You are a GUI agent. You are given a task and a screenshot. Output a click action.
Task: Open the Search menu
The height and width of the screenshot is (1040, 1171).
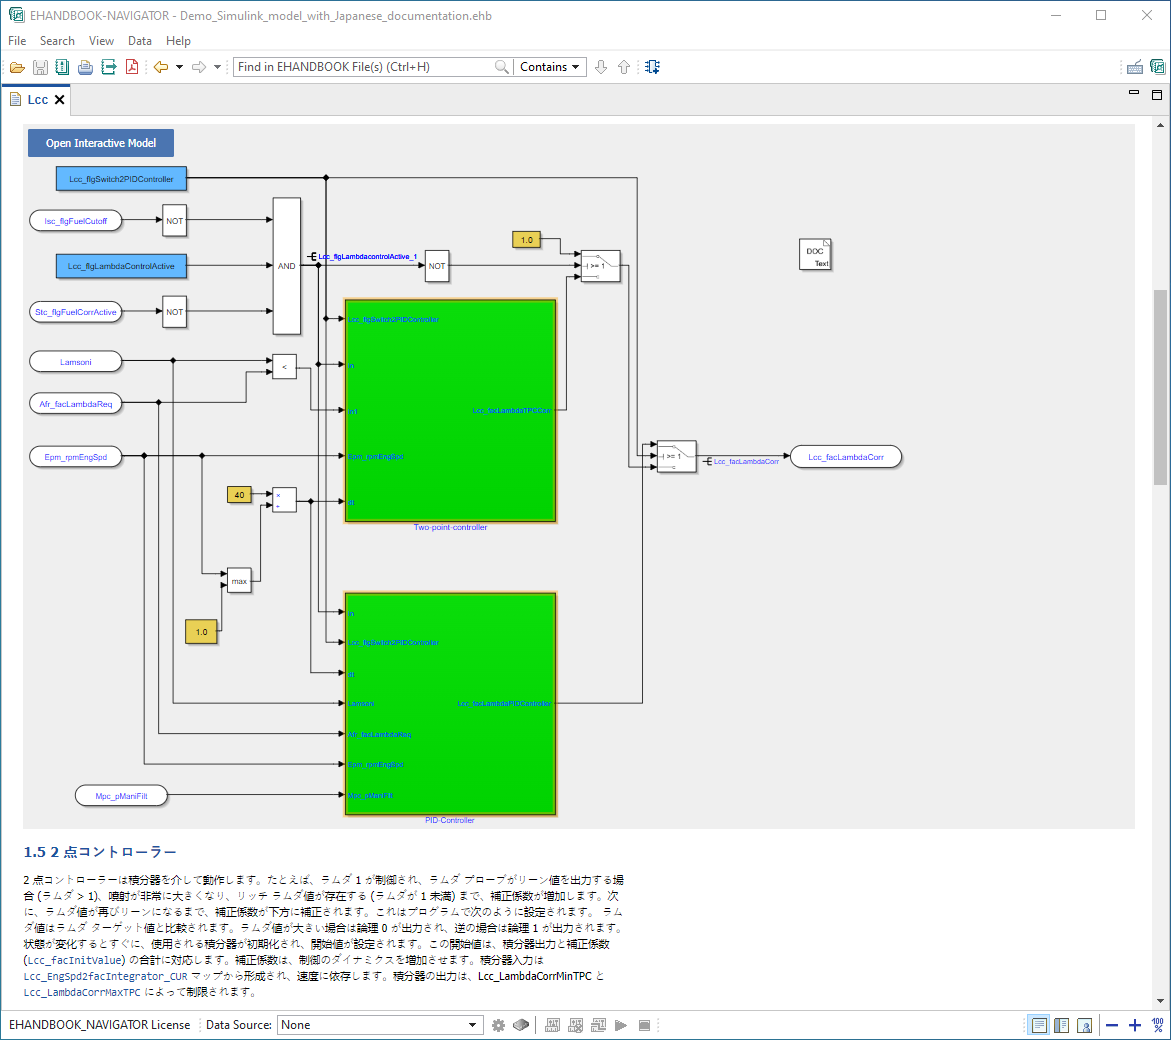[x=57, y=41]
